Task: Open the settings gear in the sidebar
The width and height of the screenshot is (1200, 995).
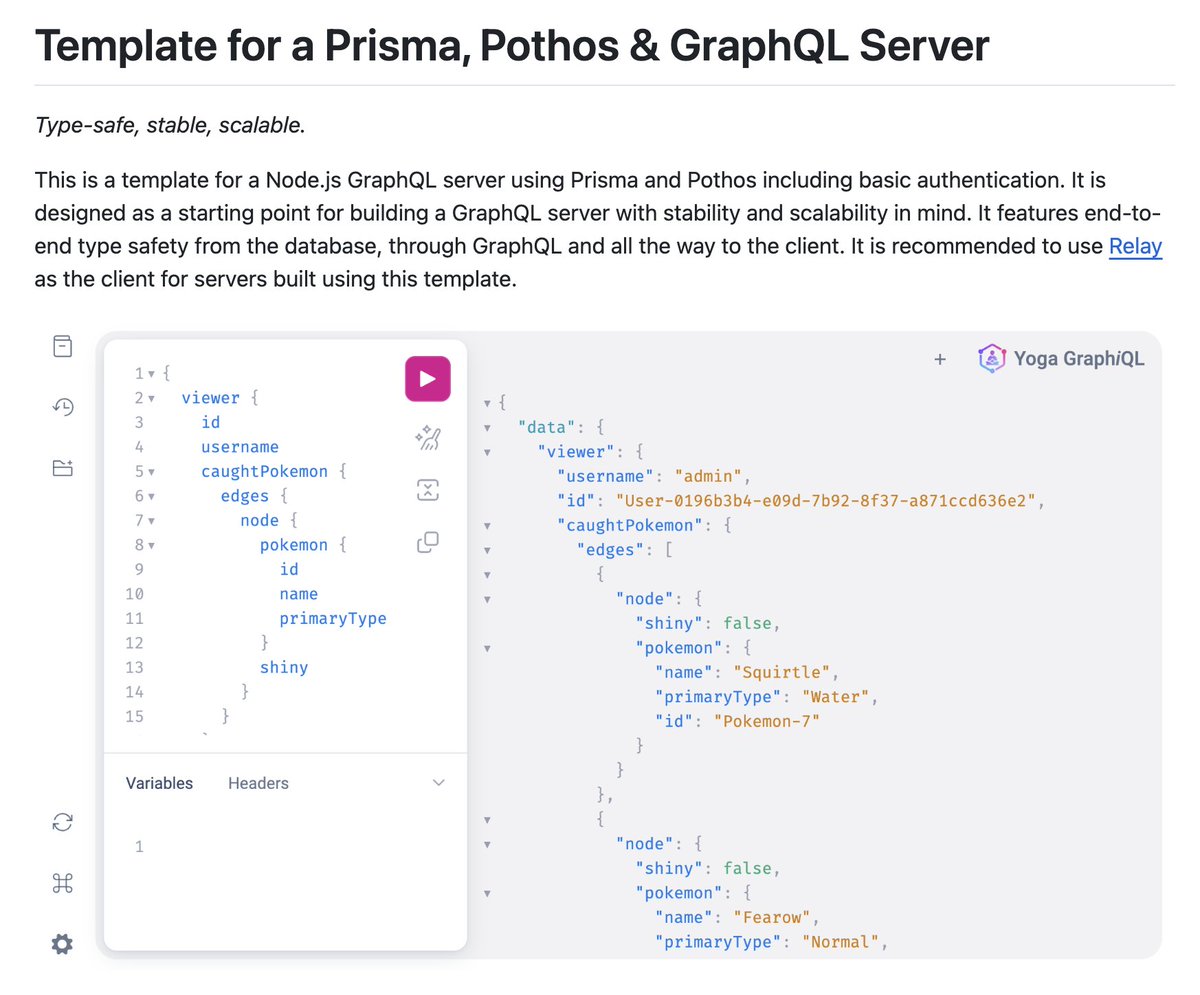Action: (63, 943)
